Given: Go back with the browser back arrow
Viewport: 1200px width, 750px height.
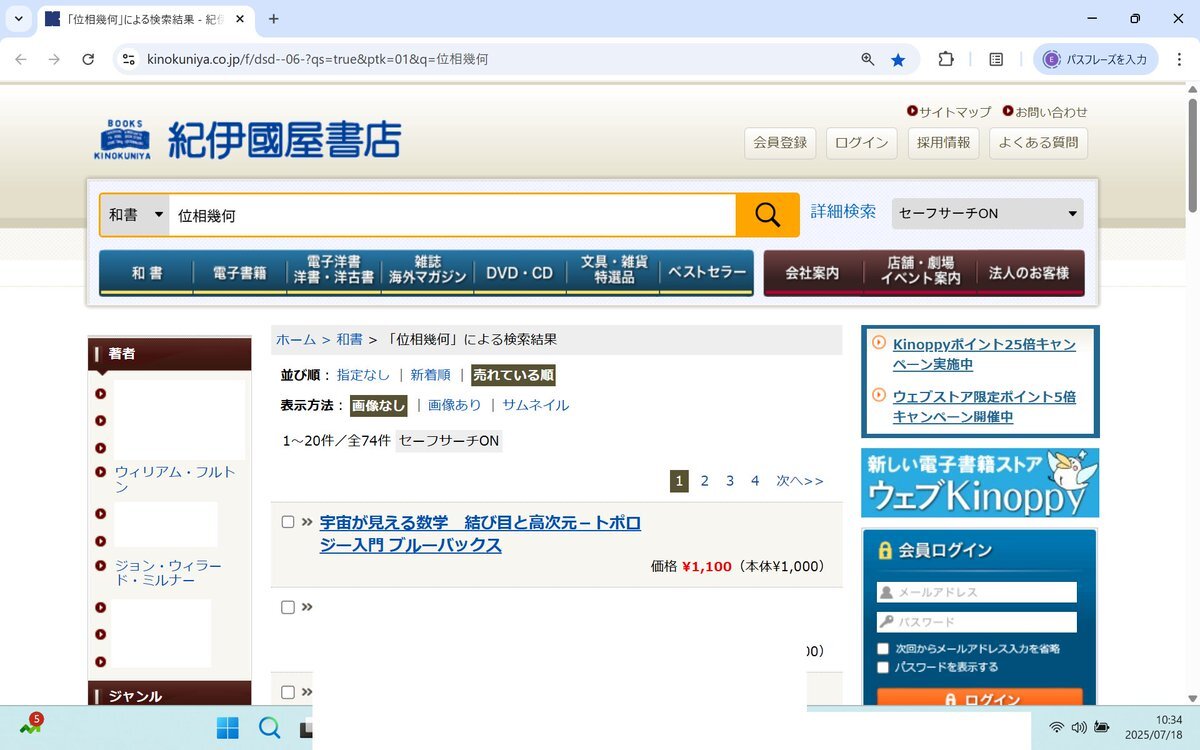Looking at the screenshot, I should [21, 60].
